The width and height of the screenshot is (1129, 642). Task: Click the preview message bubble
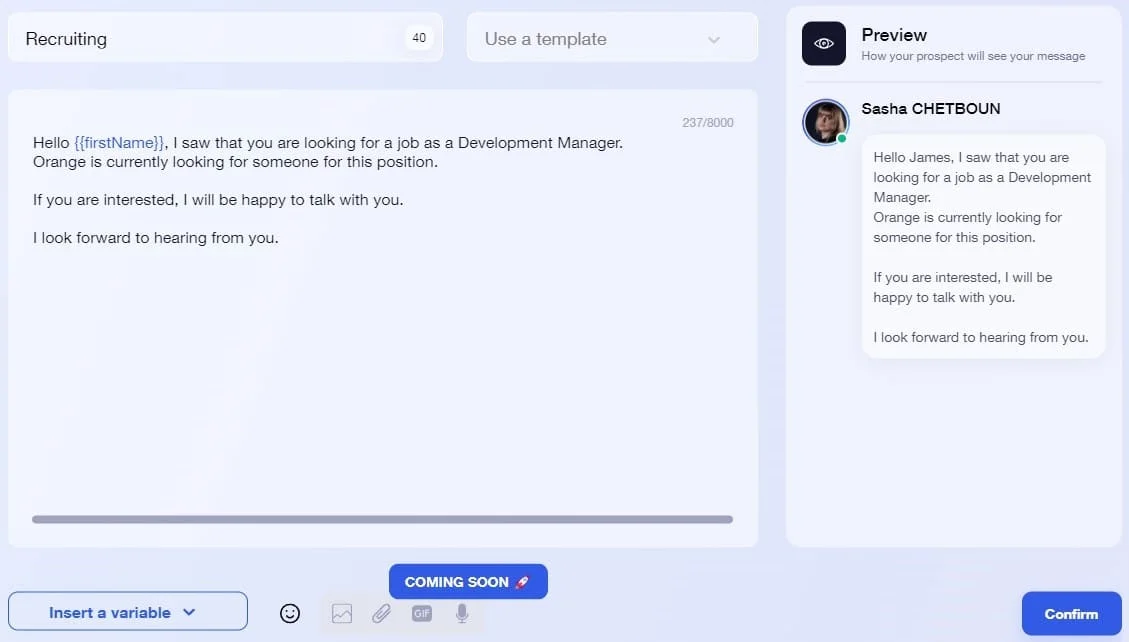click(x=983, y=246)
